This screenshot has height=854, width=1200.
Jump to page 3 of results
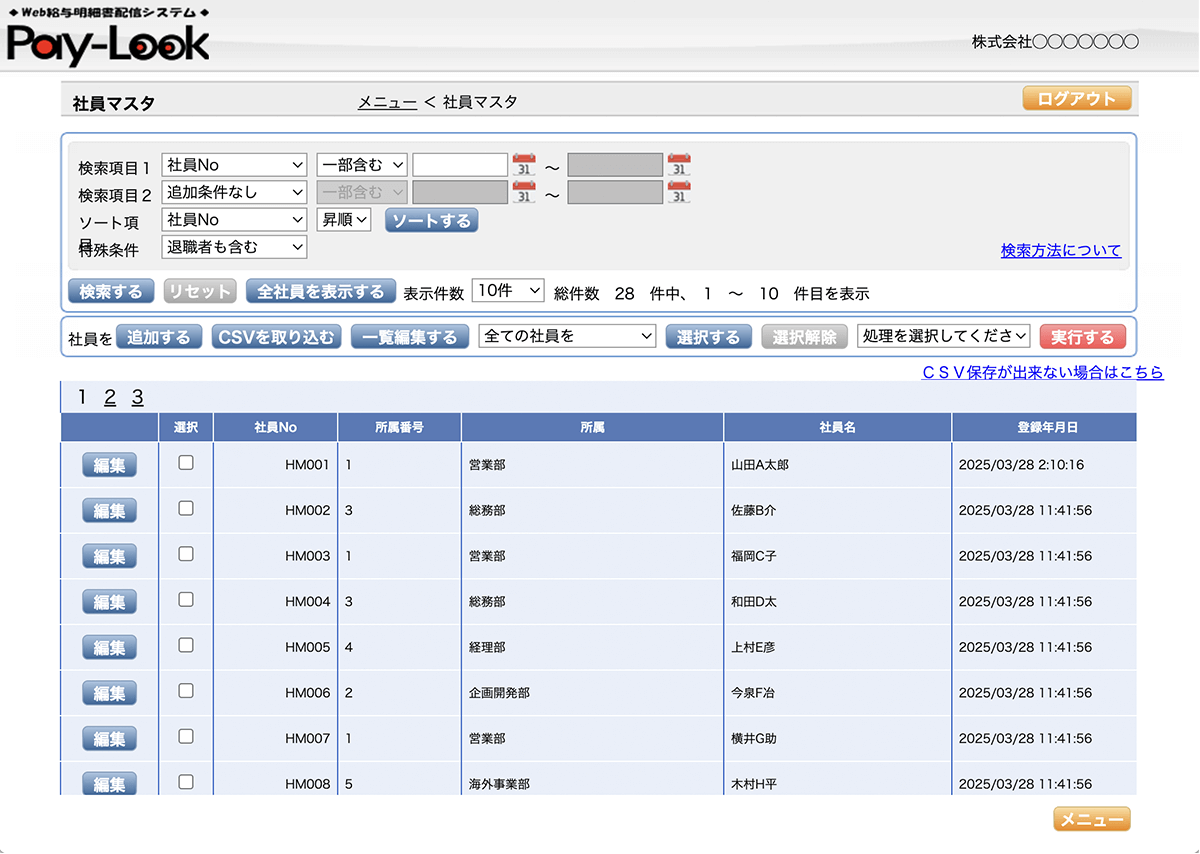click(137, 397)
